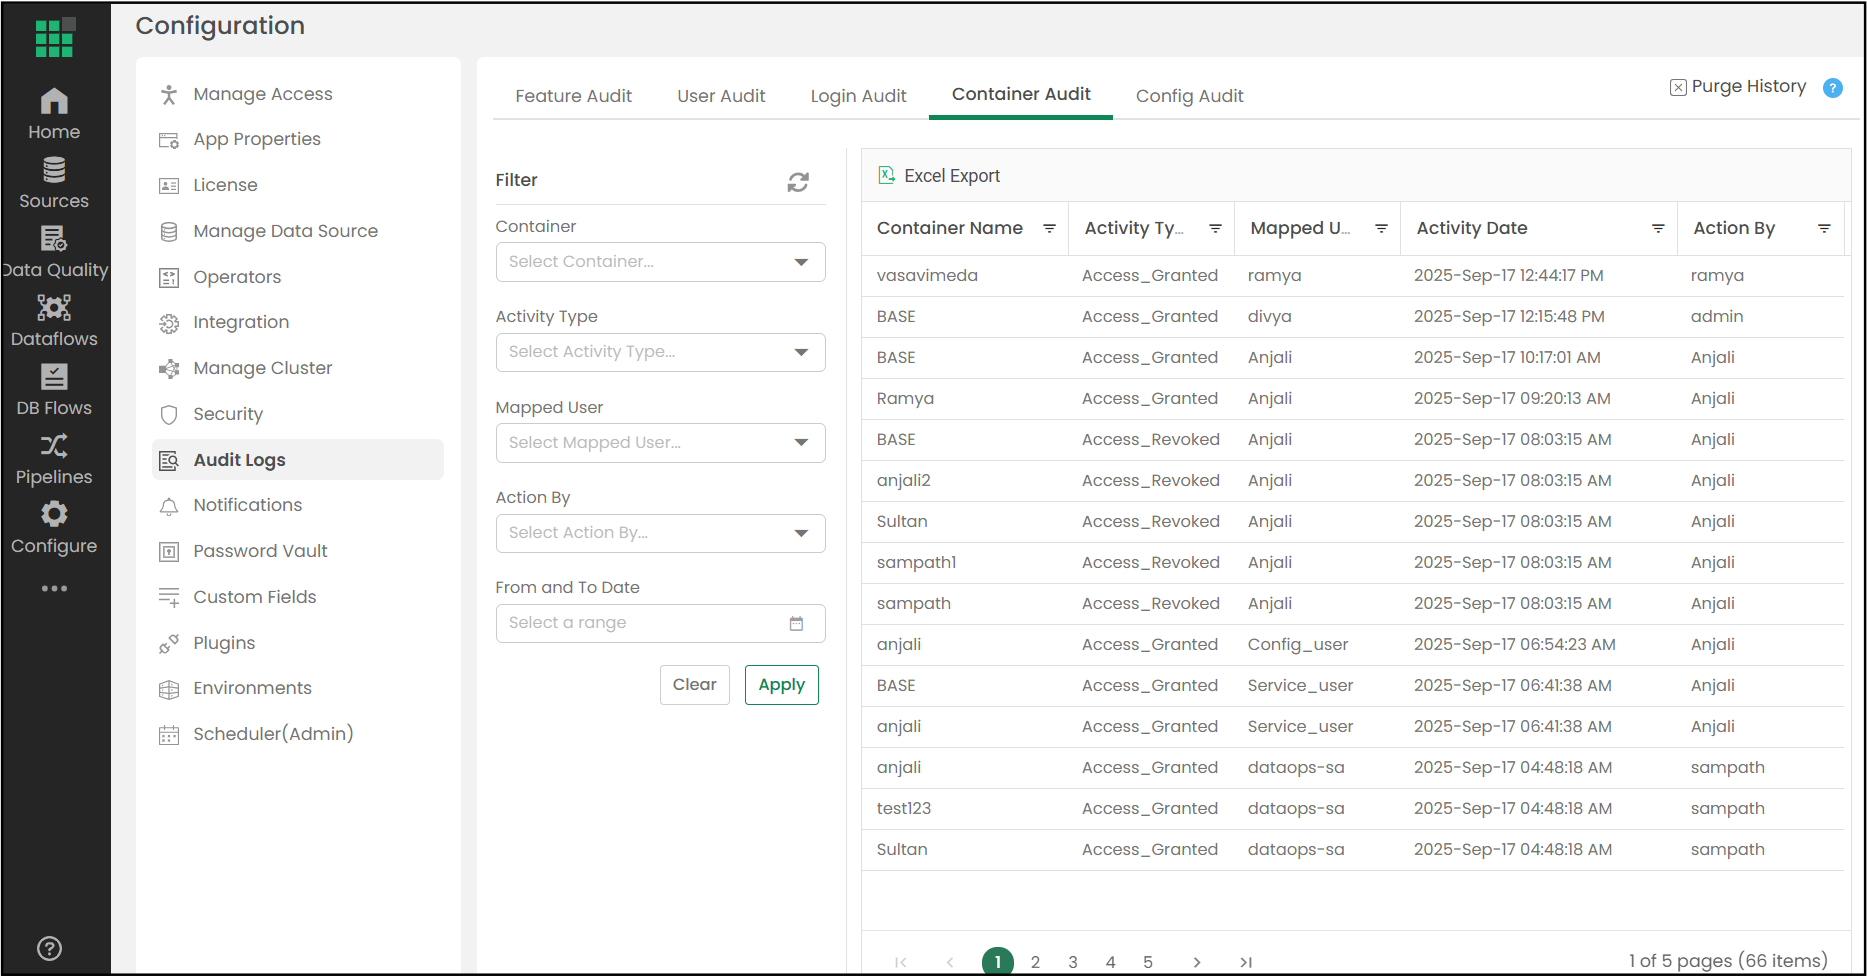
Task: Open the Sources section
Action: (54, 183)
